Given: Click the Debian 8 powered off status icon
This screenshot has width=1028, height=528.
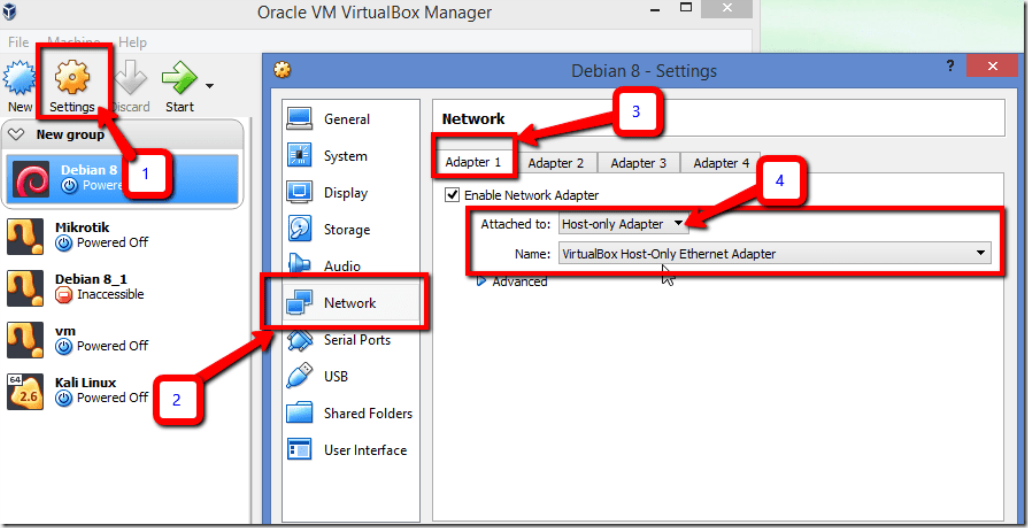Looking at the screenshot, I should [69, 186].
